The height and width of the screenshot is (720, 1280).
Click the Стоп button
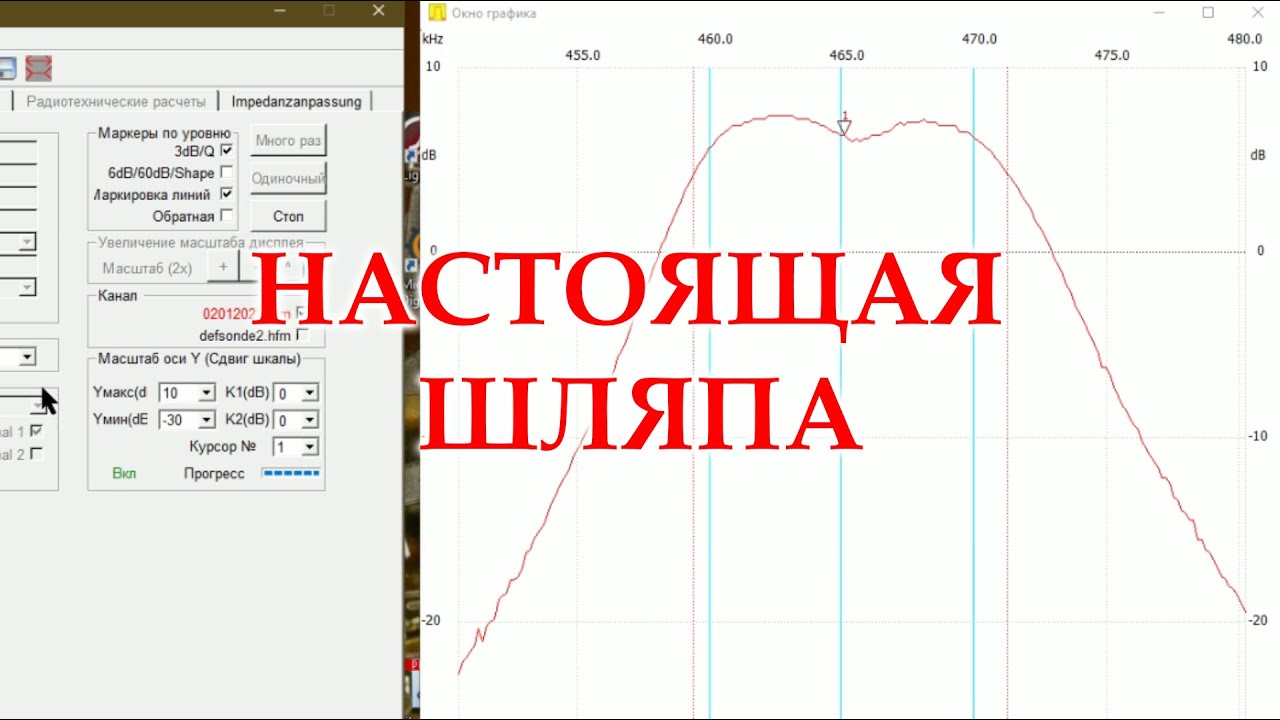pos(288,216)
